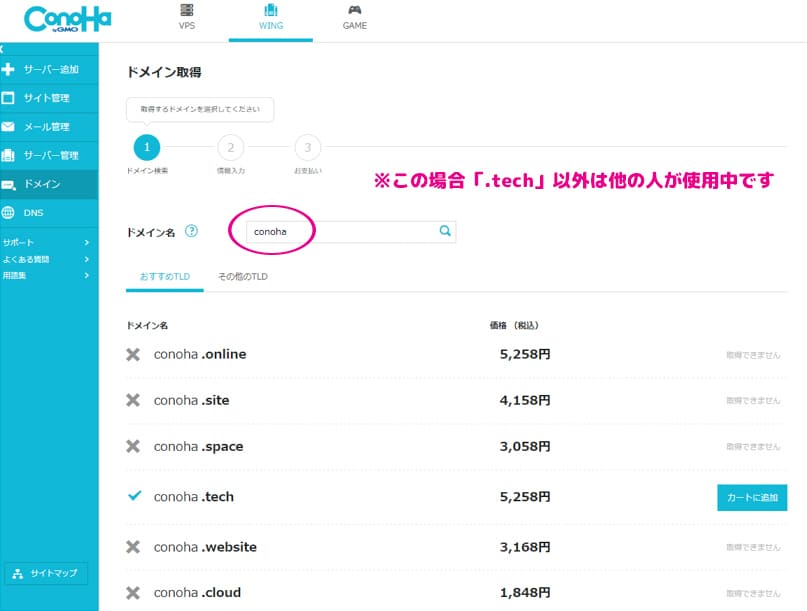The width and height of the screenshot is (807, 611).
Task: Click the ドメイン sidebar icon
Action: pyautogui.click(x=8, y=184)
